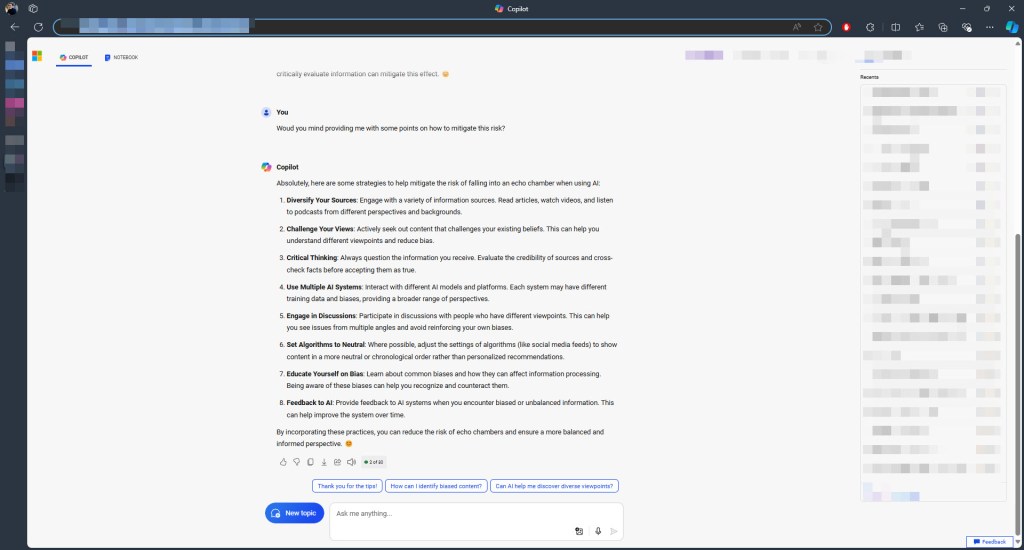Viewport: 1024px width, 550px height.
Task: Like the Copilot response with thumbs up
Action: (x=283, y=462)
